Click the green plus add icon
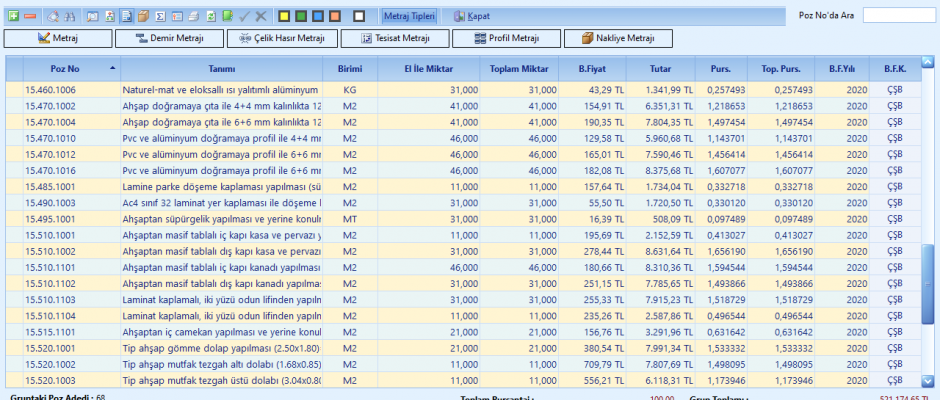This screenshot has width=940, height=400. point(14,16)
